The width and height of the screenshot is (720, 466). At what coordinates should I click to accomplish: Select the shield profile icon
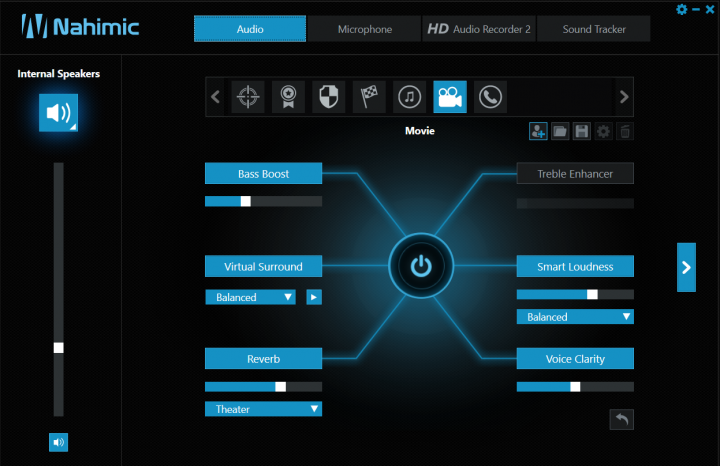coord(329,97)
